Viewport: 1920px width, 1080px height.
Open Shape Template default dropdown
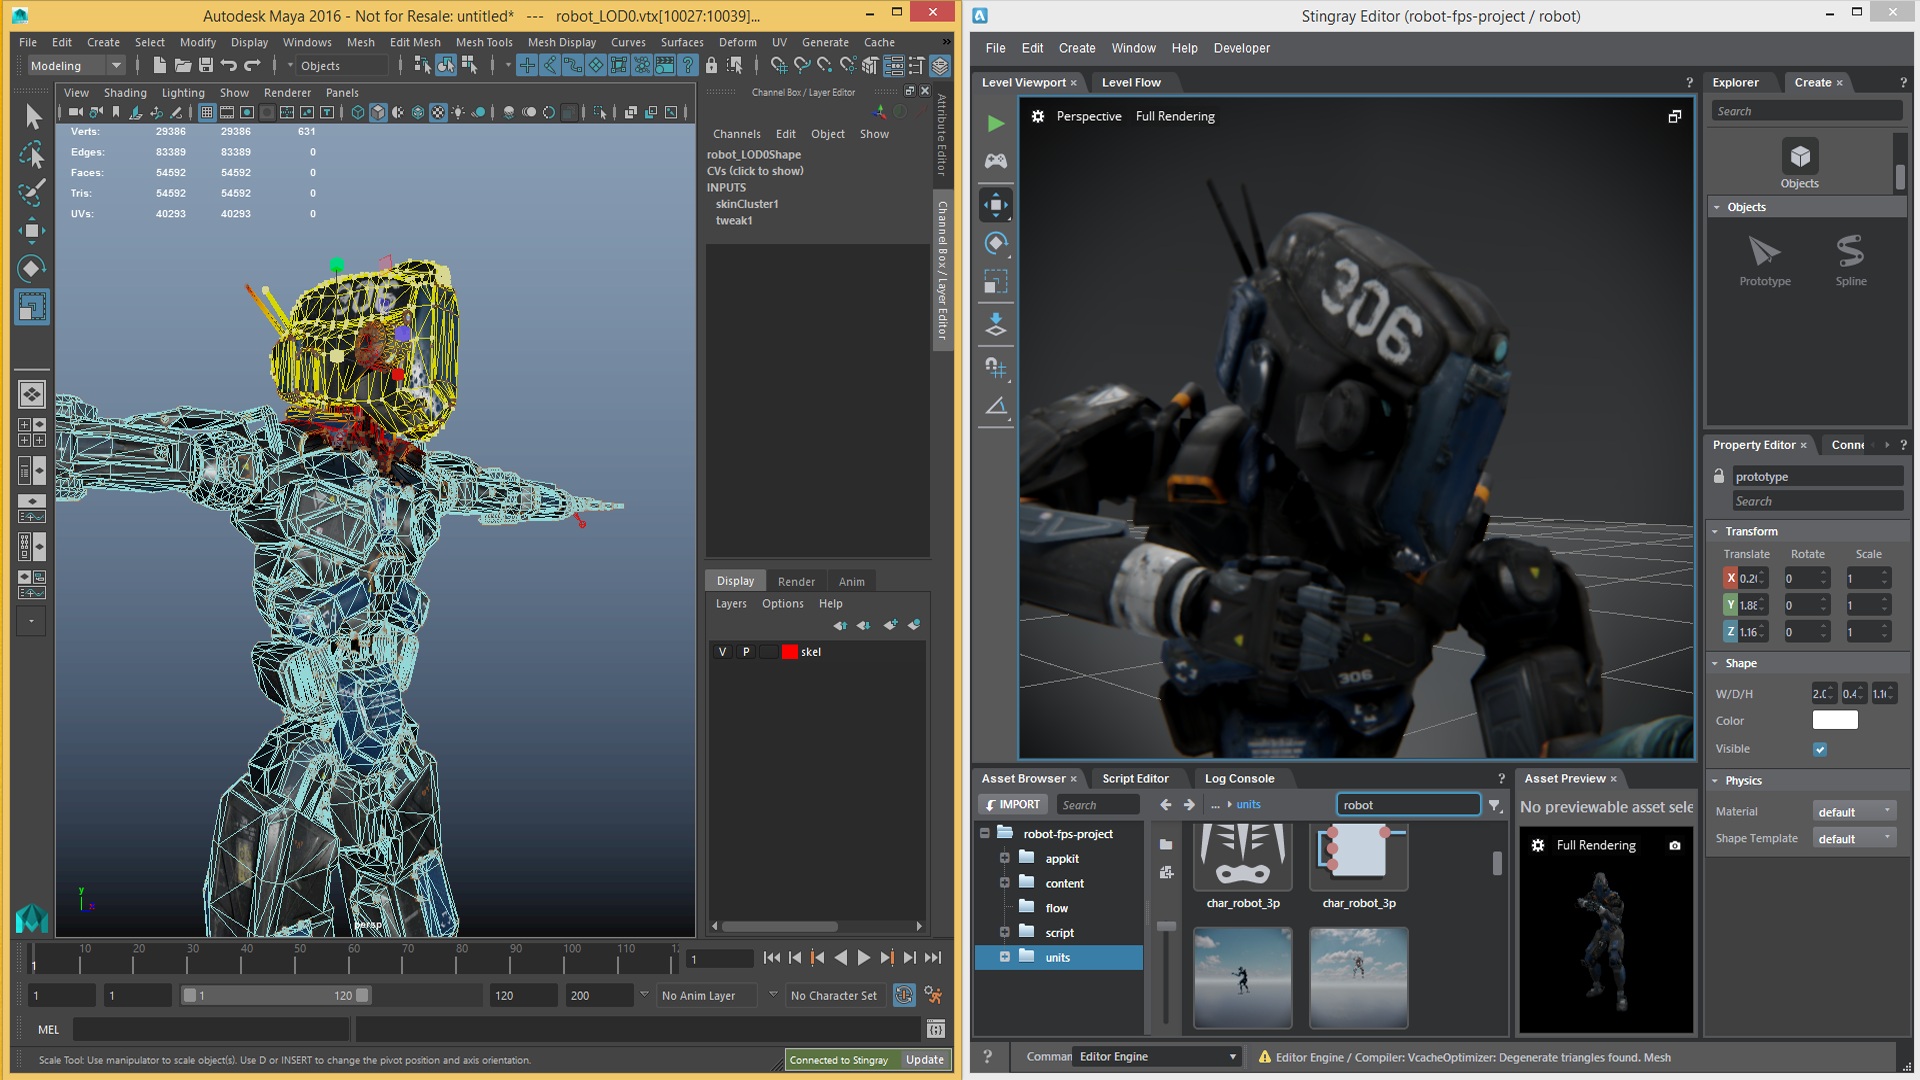click(1854, 839)
